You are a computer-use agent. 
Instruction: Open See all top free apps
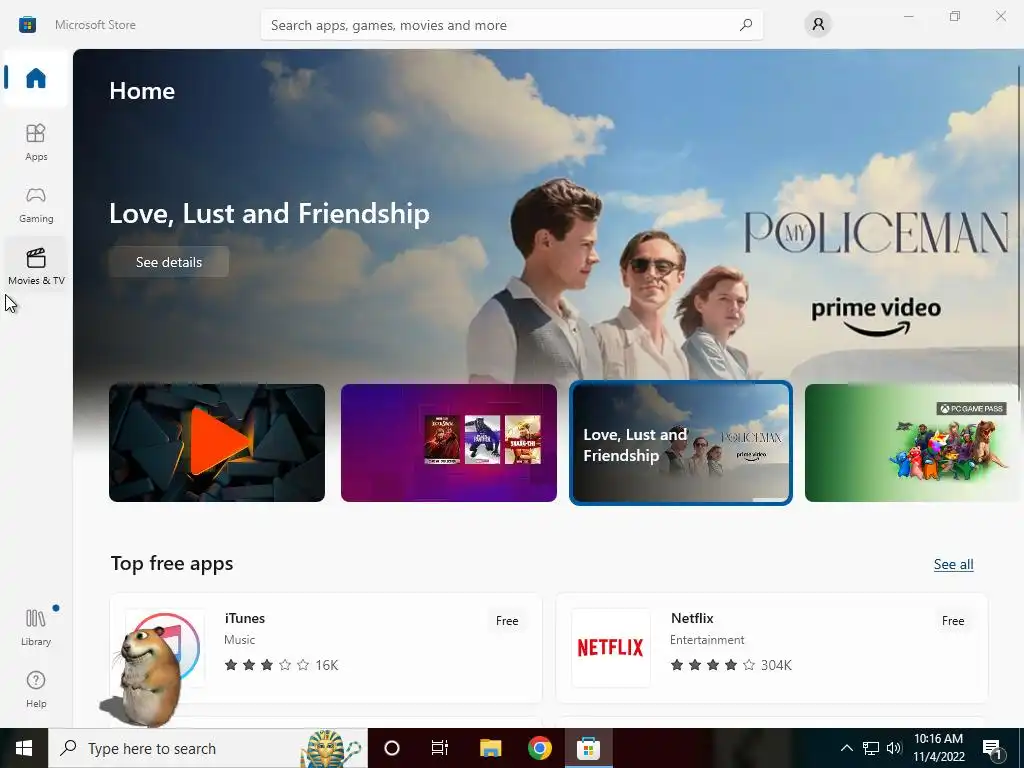(x=953, y=564)
